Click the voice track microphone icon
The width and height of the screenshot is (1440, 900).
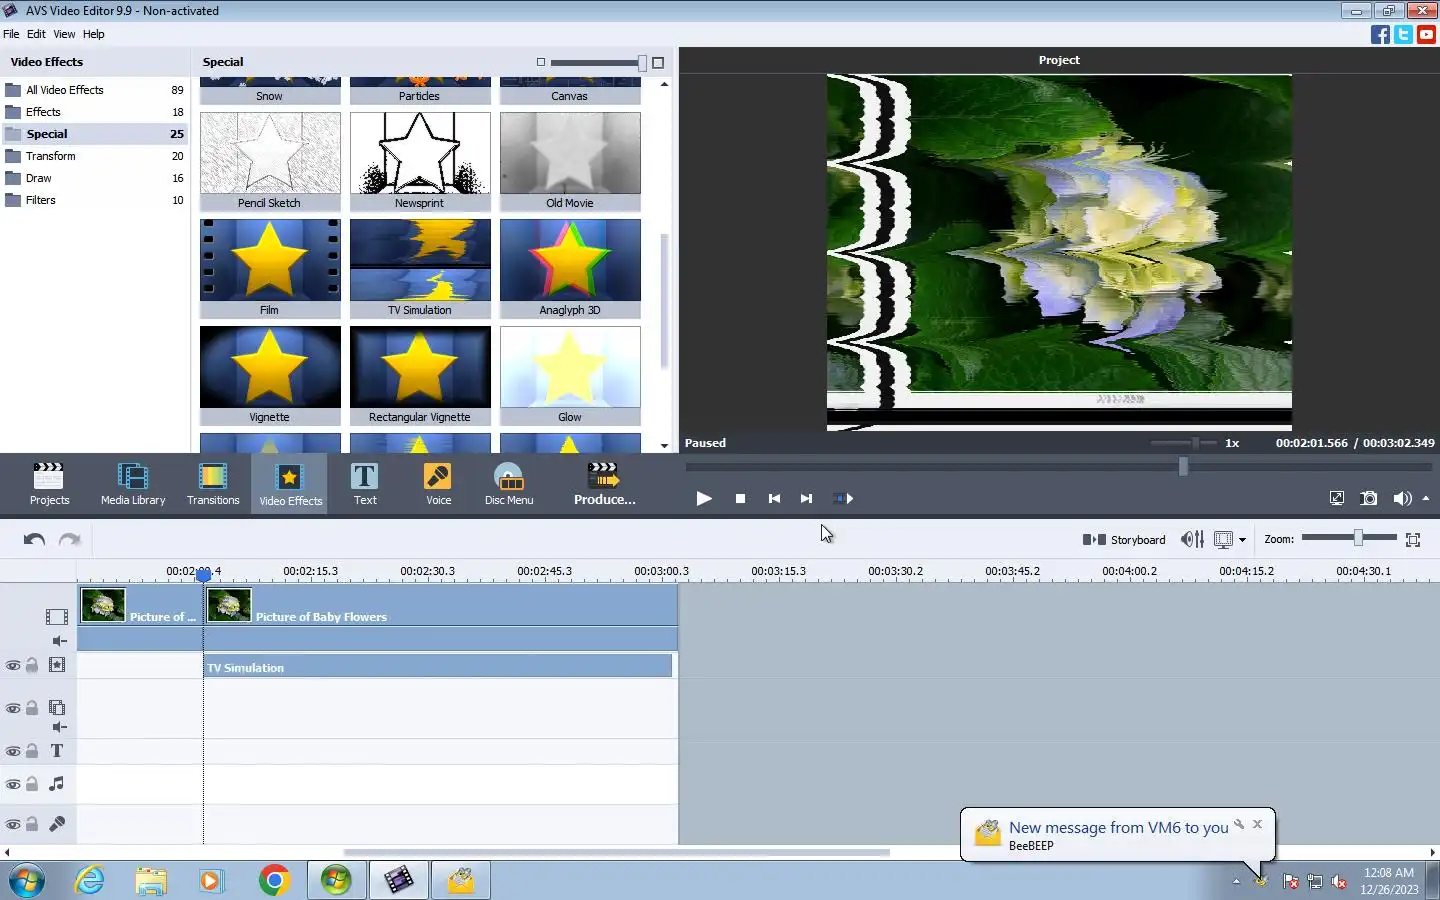point(57,824)
